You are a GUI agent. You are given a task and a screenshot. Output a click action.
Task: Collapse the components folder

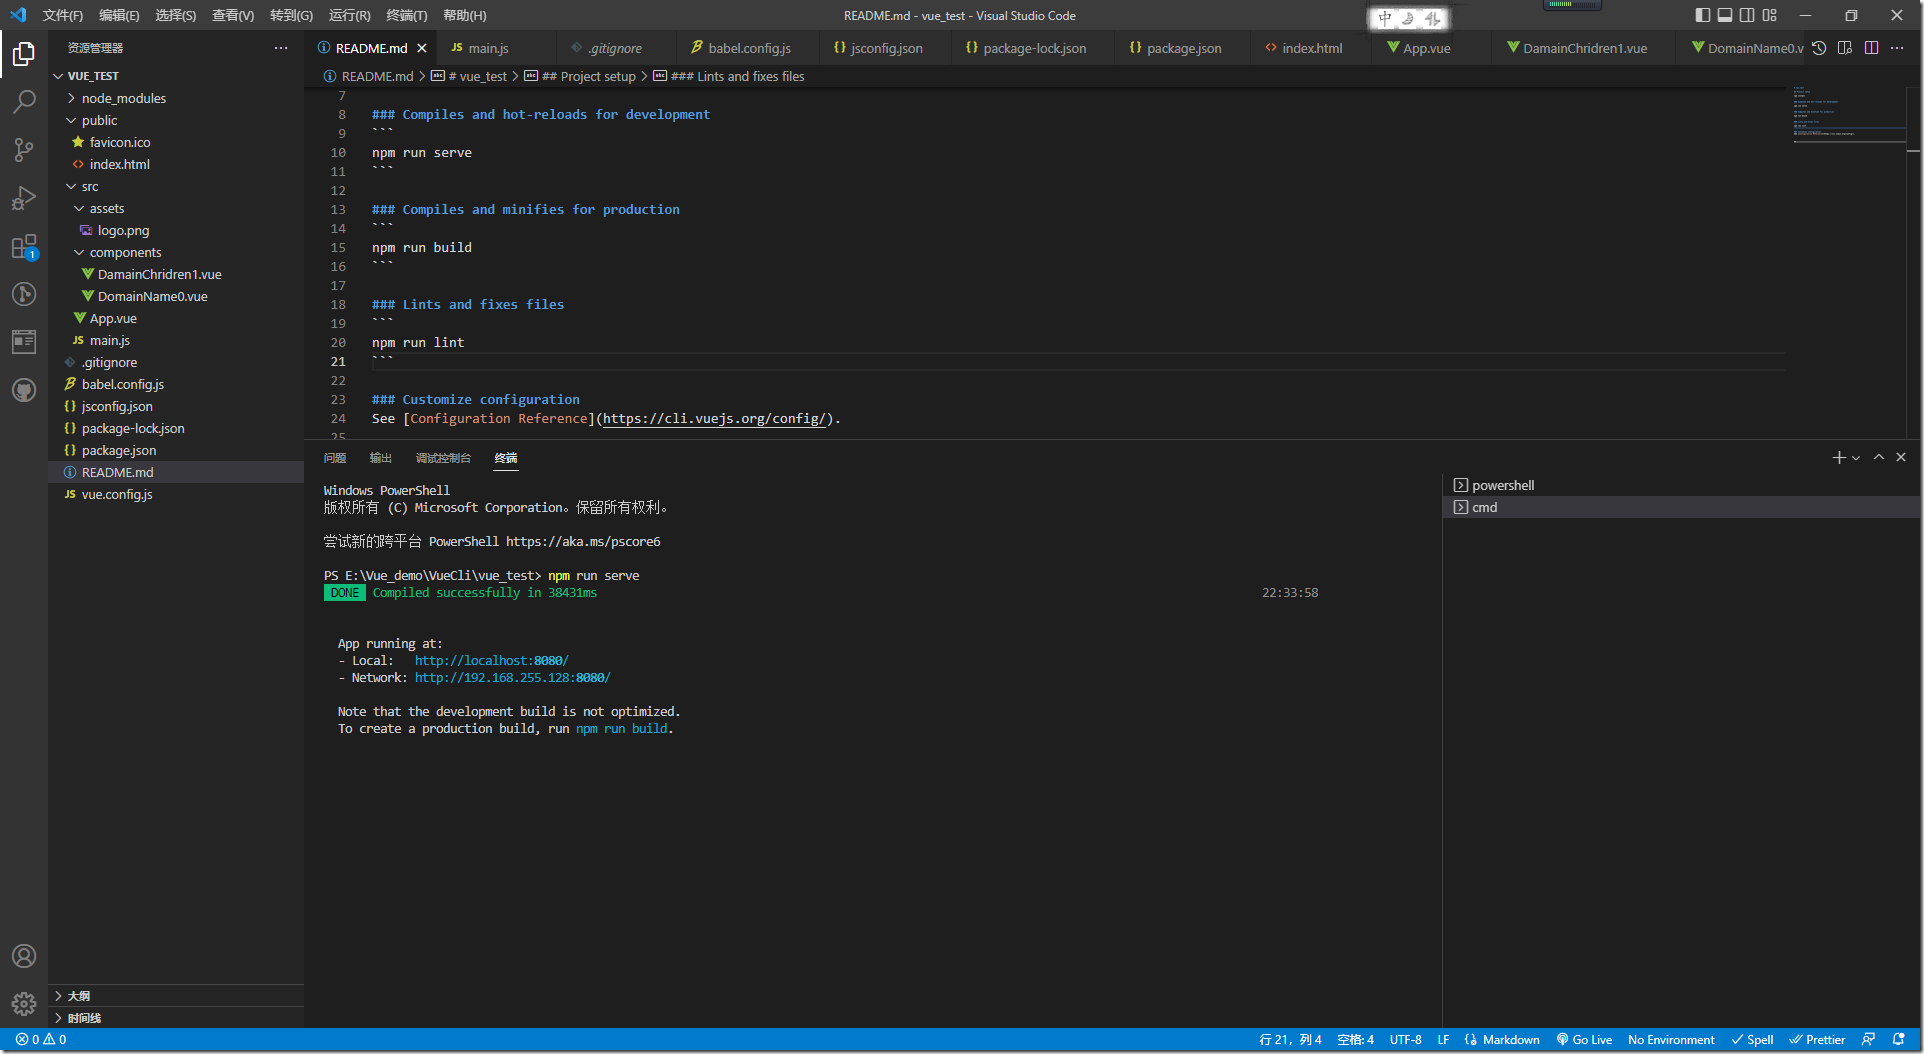[x=176, y=252]
